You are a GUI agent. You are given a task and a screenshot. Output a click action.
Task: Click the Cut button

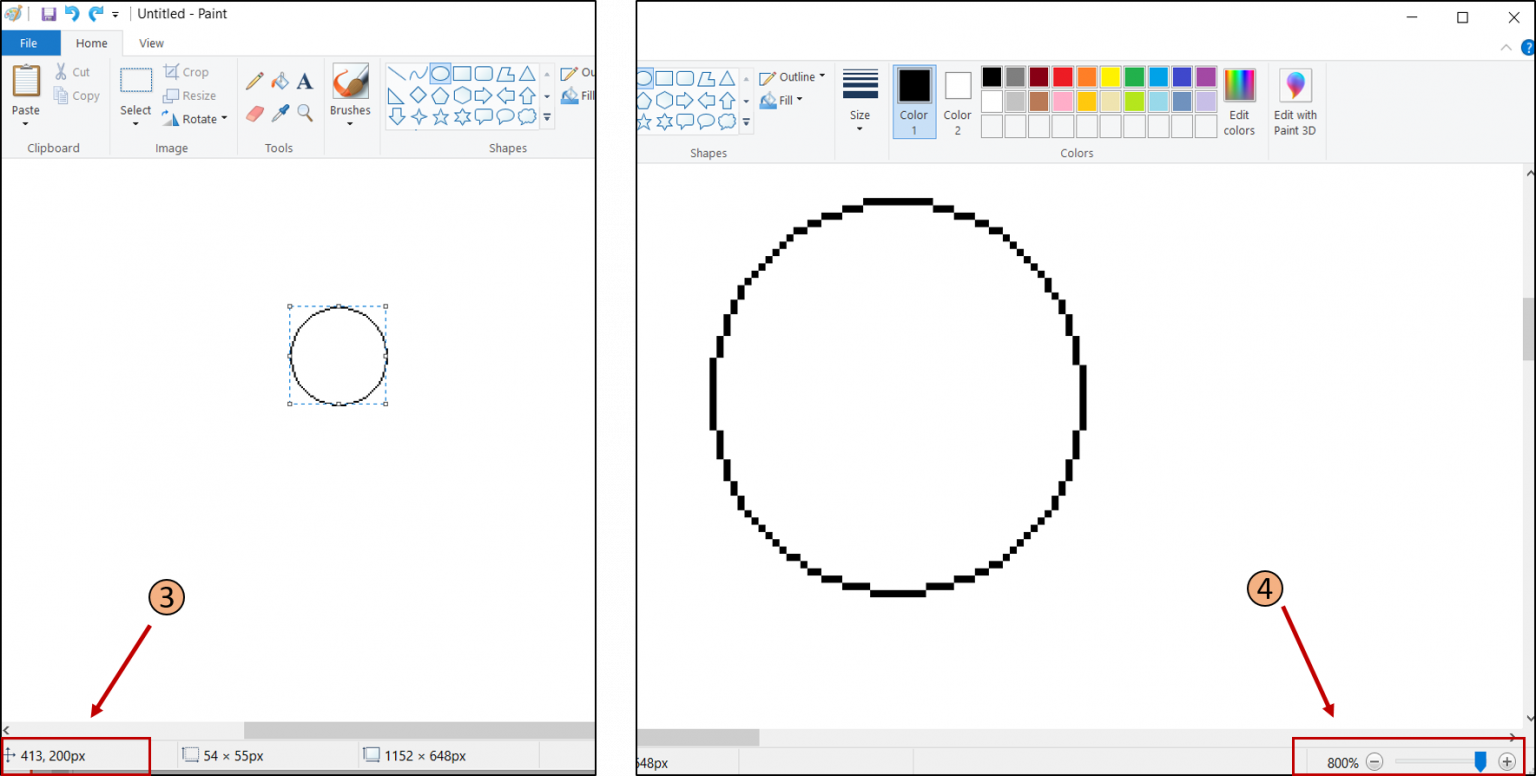(x=72, y=72)
